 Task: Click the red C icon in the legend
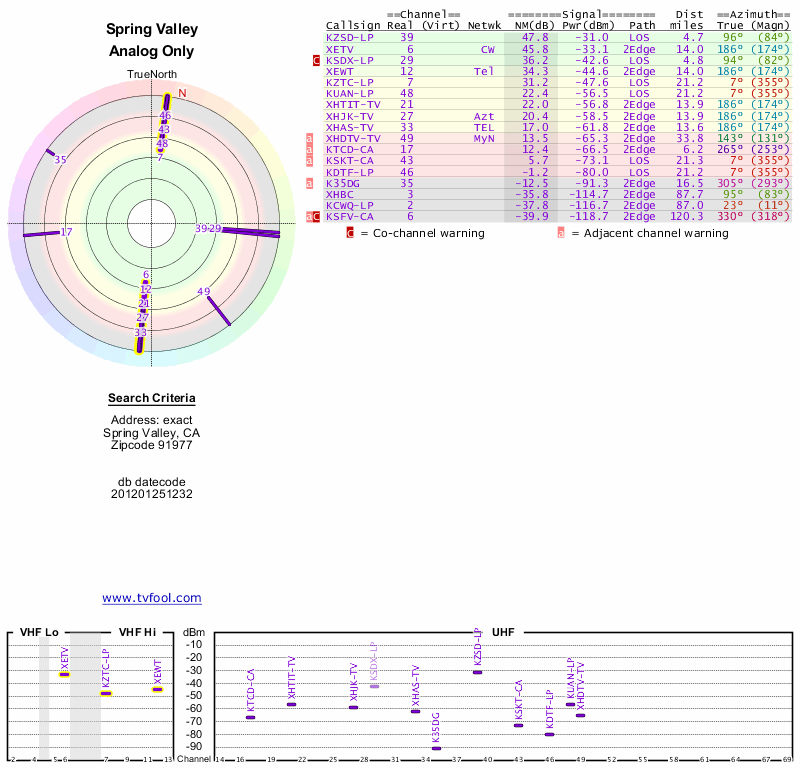[x=350, y=233]
